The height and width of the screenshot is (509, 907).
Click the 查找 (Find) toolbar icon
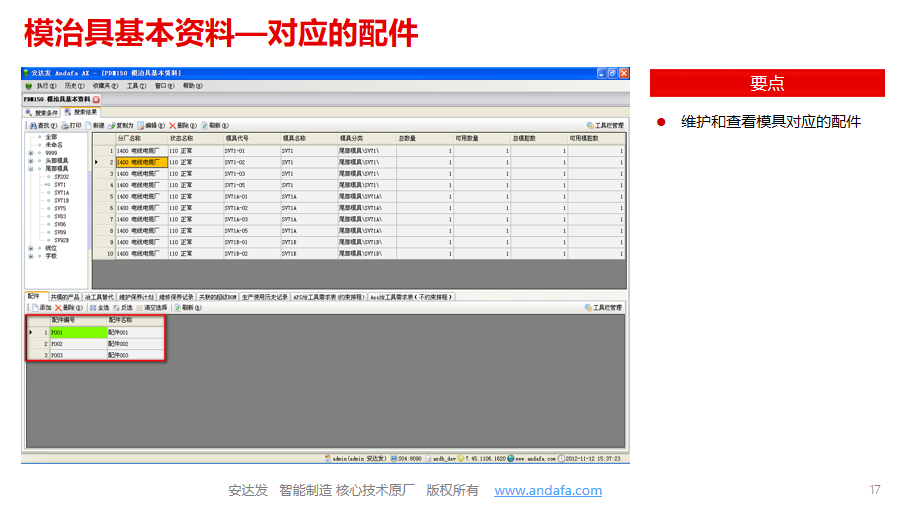[43, 126]
